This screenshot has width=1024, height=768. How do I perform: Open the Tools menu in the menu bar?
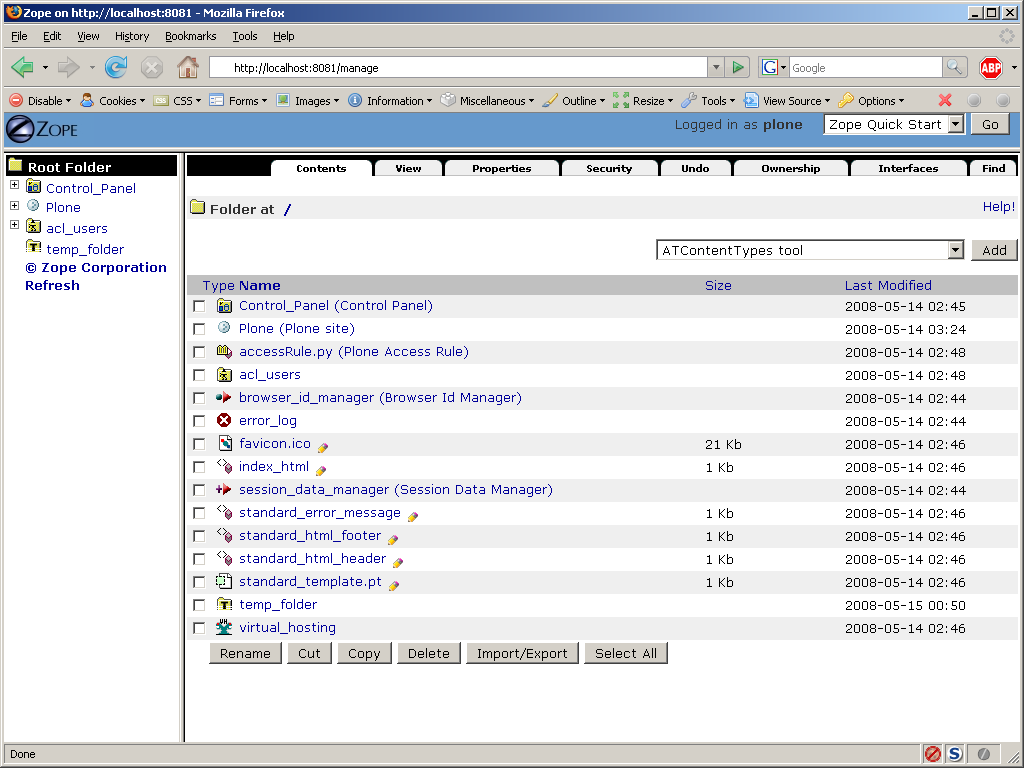tap(245, 36)
